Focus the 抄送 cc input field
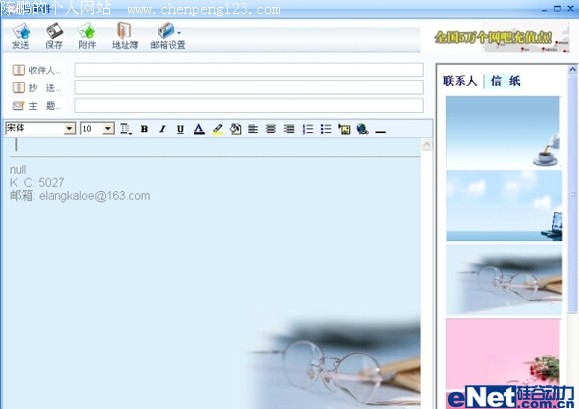This screenshot has height=409, width=579. pos(249,87)
